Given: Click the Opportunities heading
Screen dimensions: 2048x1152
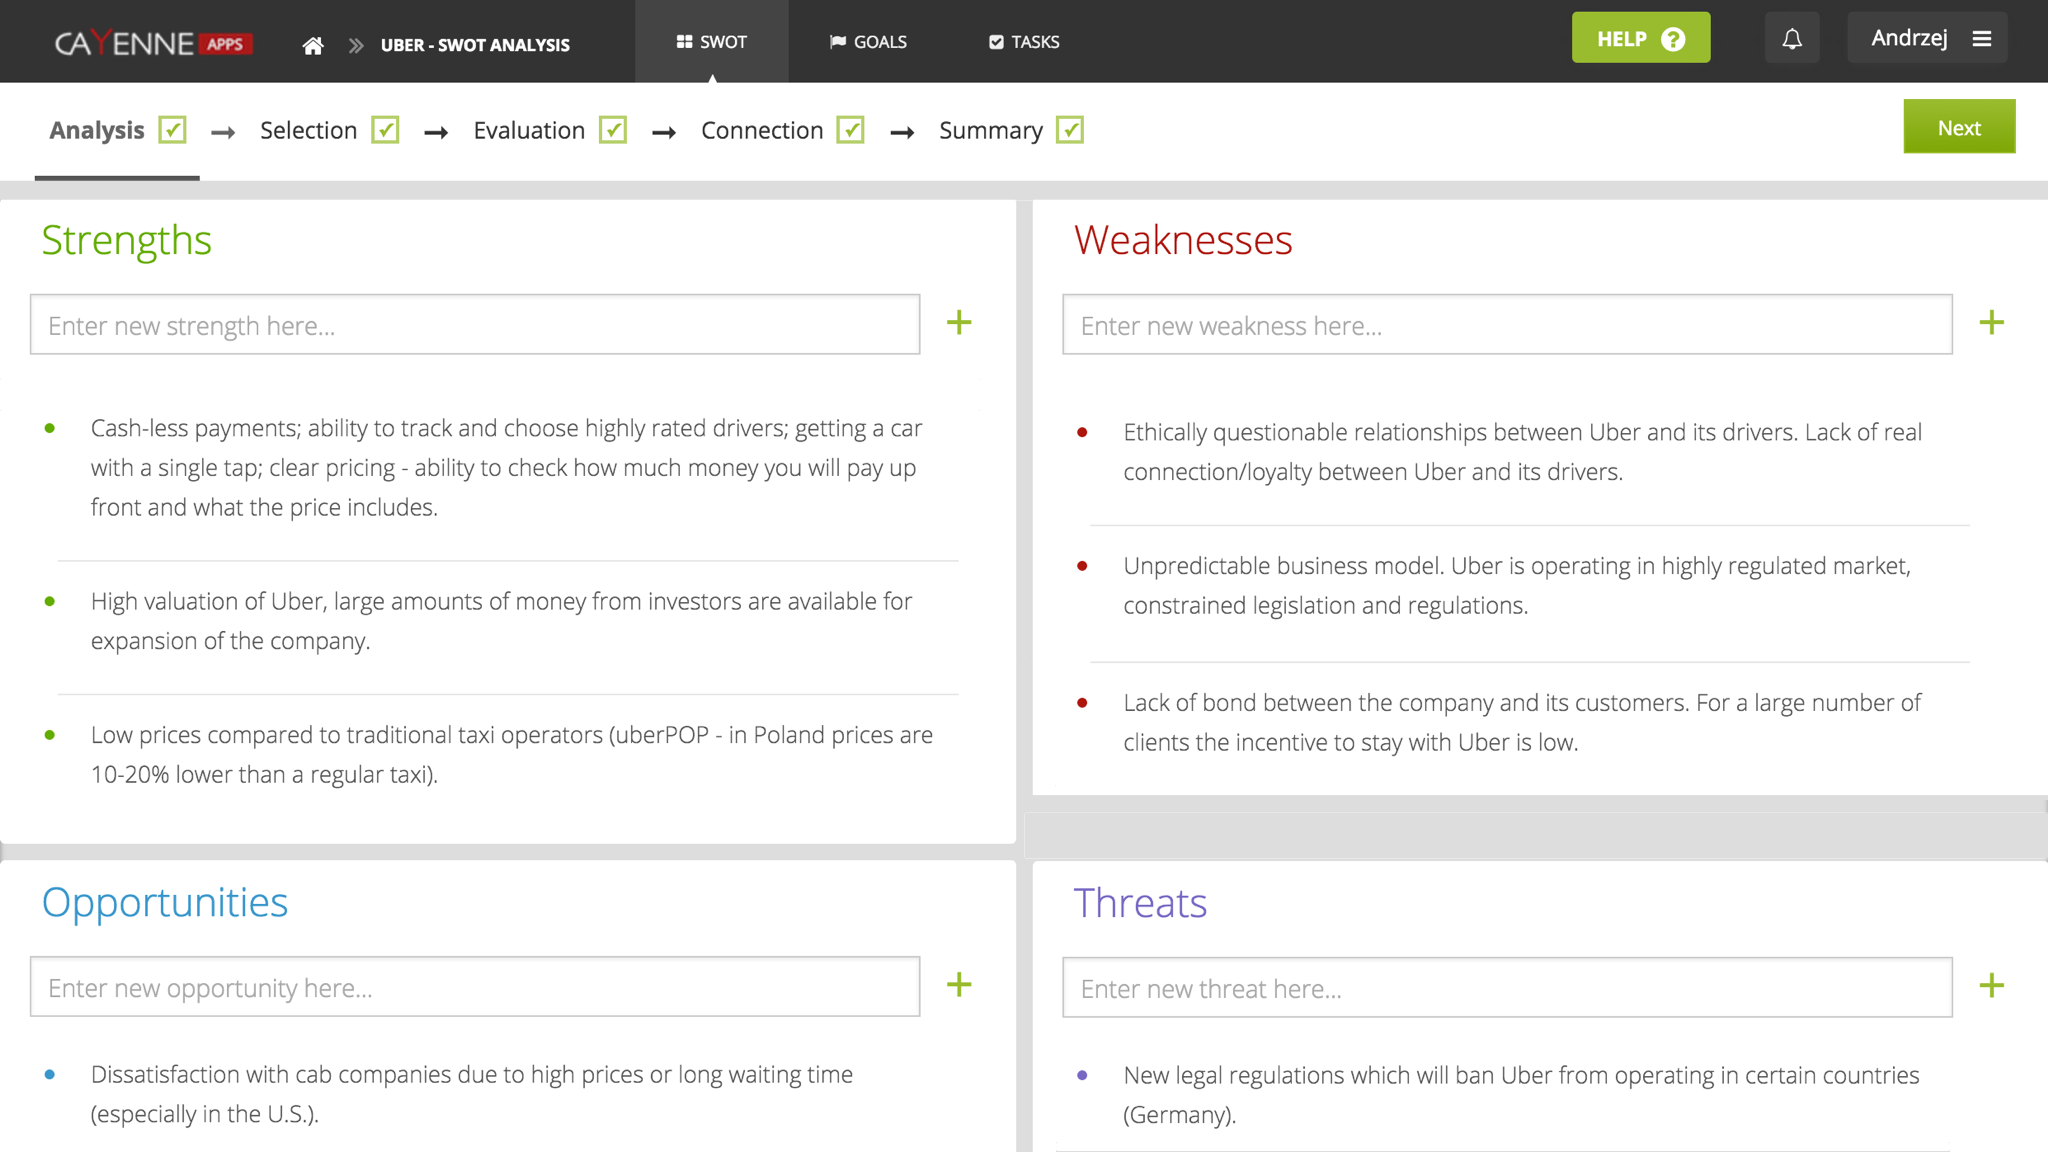Looking at the screenshot, I should tap(165, 903).
